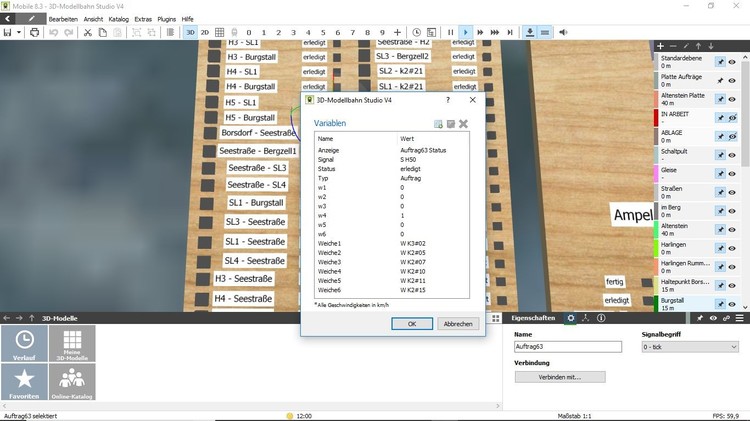
Task: Set simulation to triple fast-forward
Action: pos(495,33)
